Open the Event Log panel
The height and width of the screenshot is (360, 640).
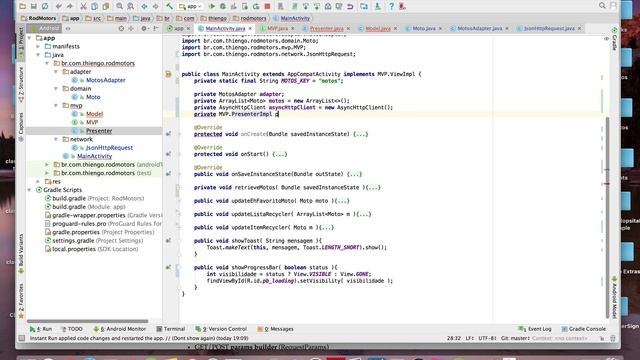coord(535,329)
